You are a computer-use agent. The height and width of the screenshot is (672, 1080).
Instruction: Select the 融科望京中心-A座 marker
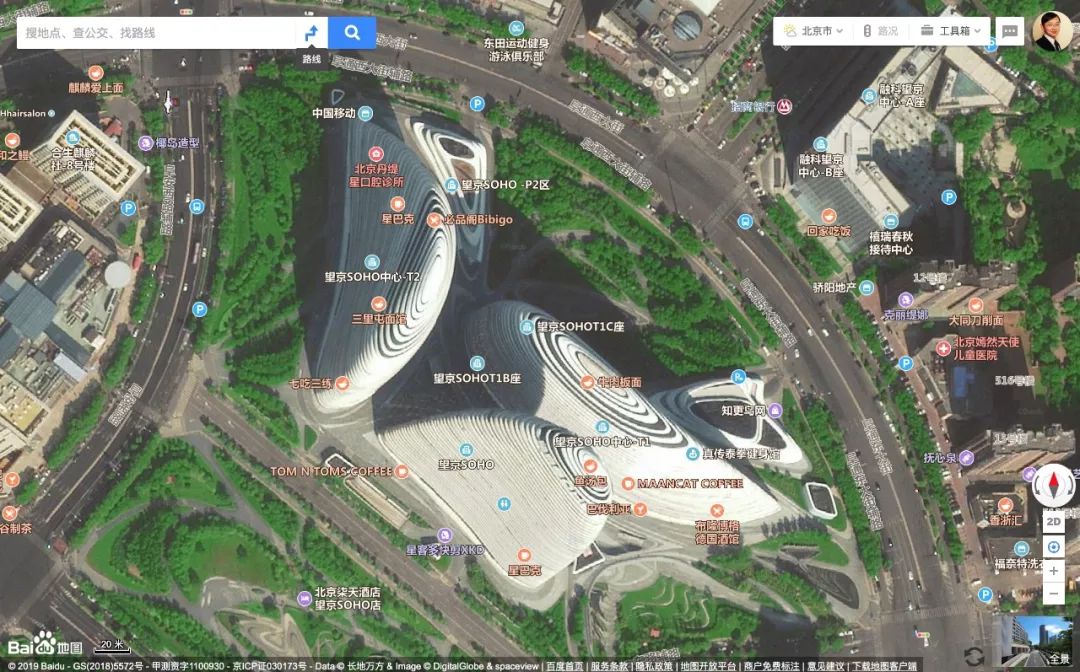(870, 96)
